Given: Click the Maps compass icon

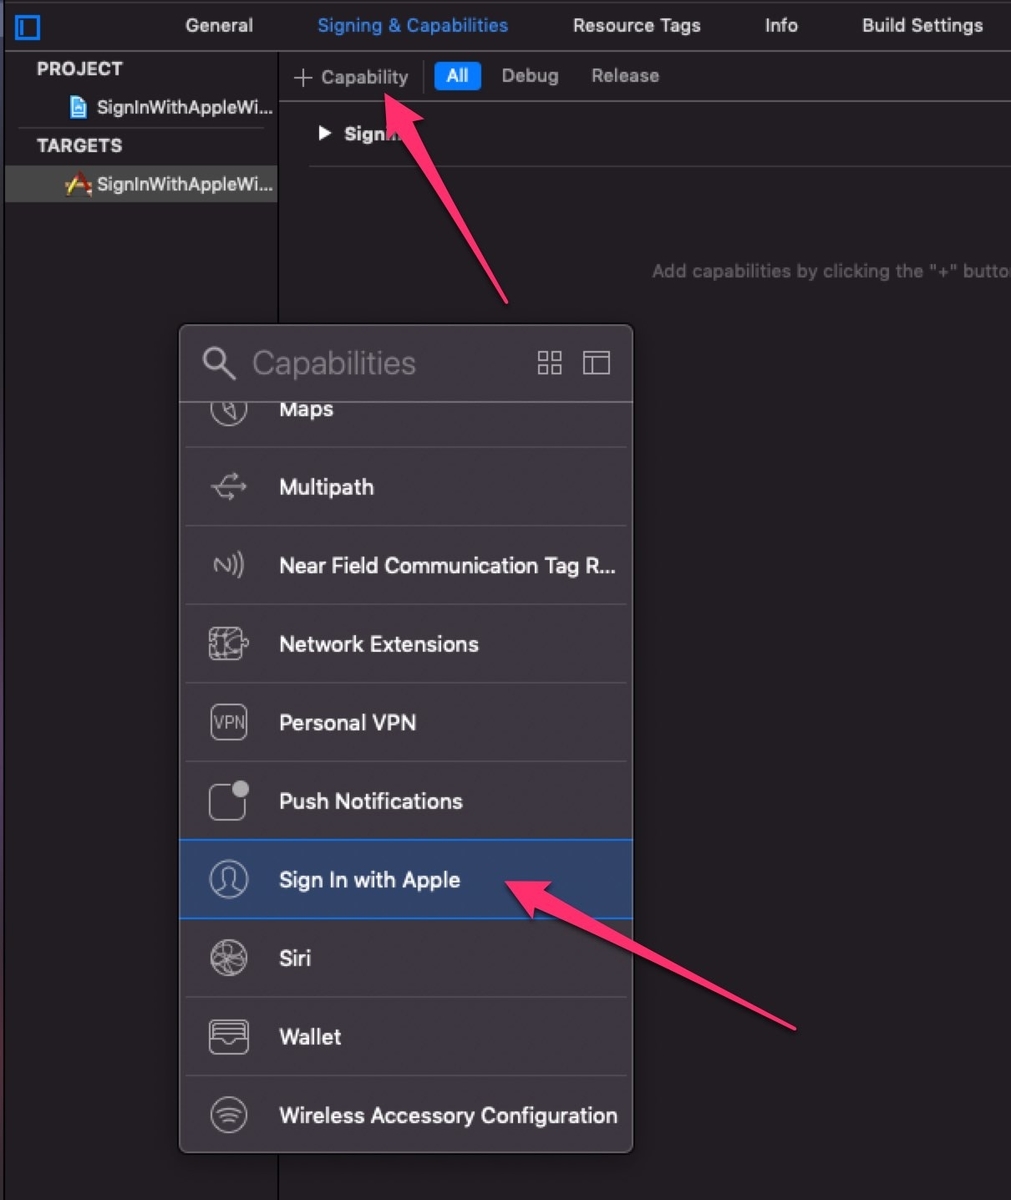Looking at the screenshot, I should click(x=228, y=412).
